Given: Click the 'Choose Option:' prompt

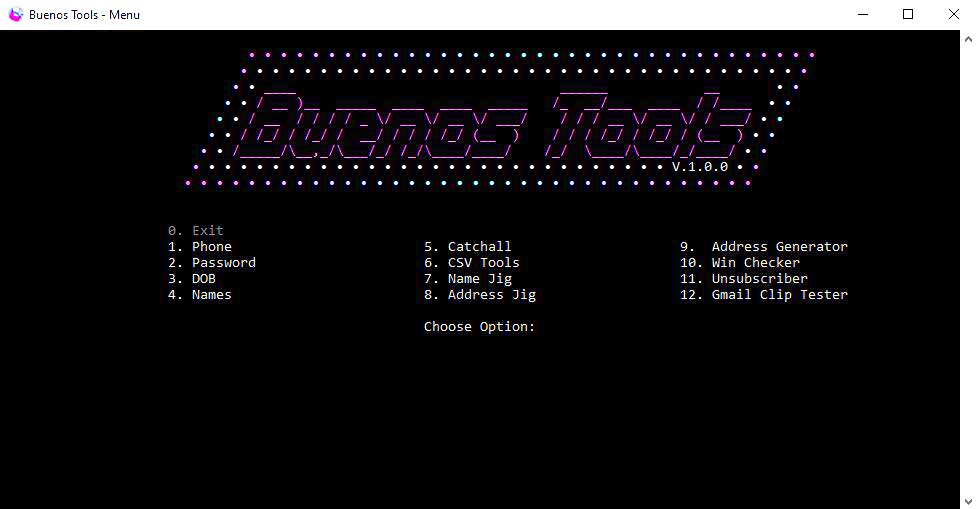Looking at the screenshot, I should tap(479, 327).
